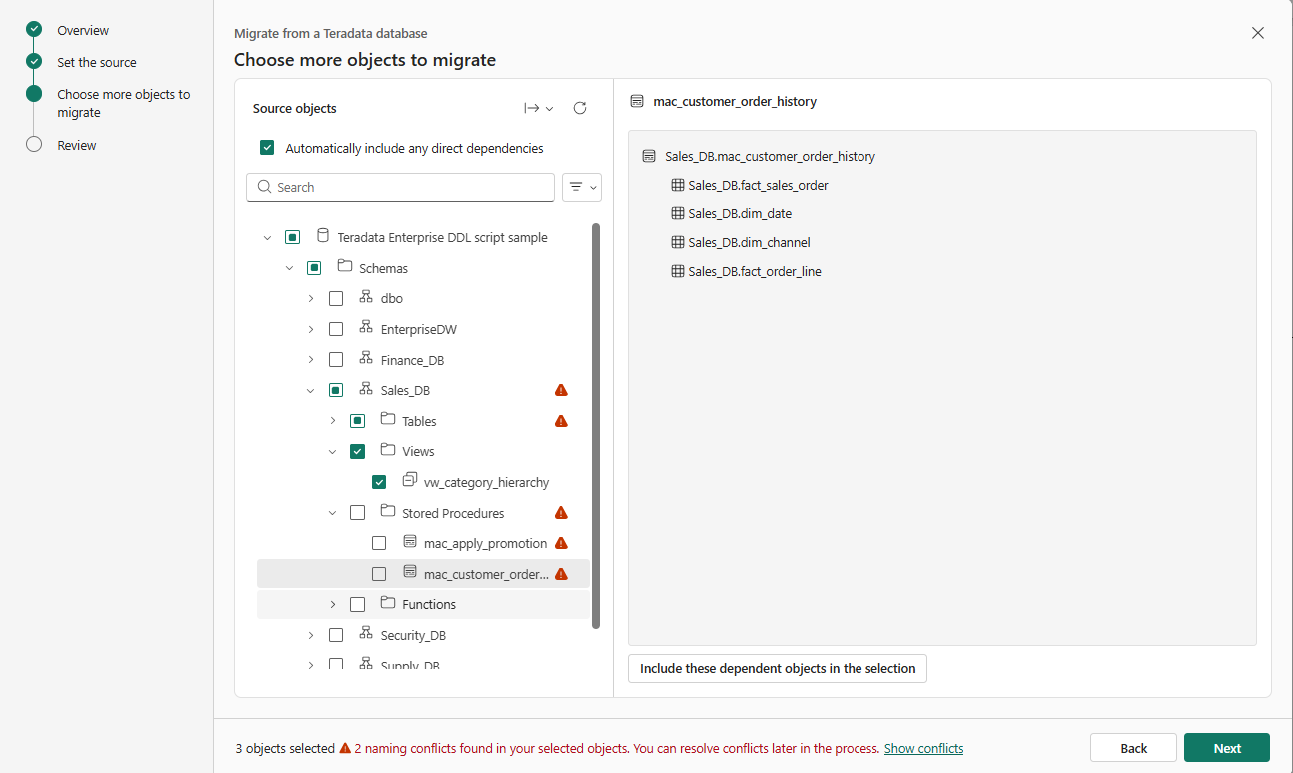Viewport: 1293px width, 773px height.
Task: Open the expand/collapse tree options icon
Action: (x=539, y=108)
